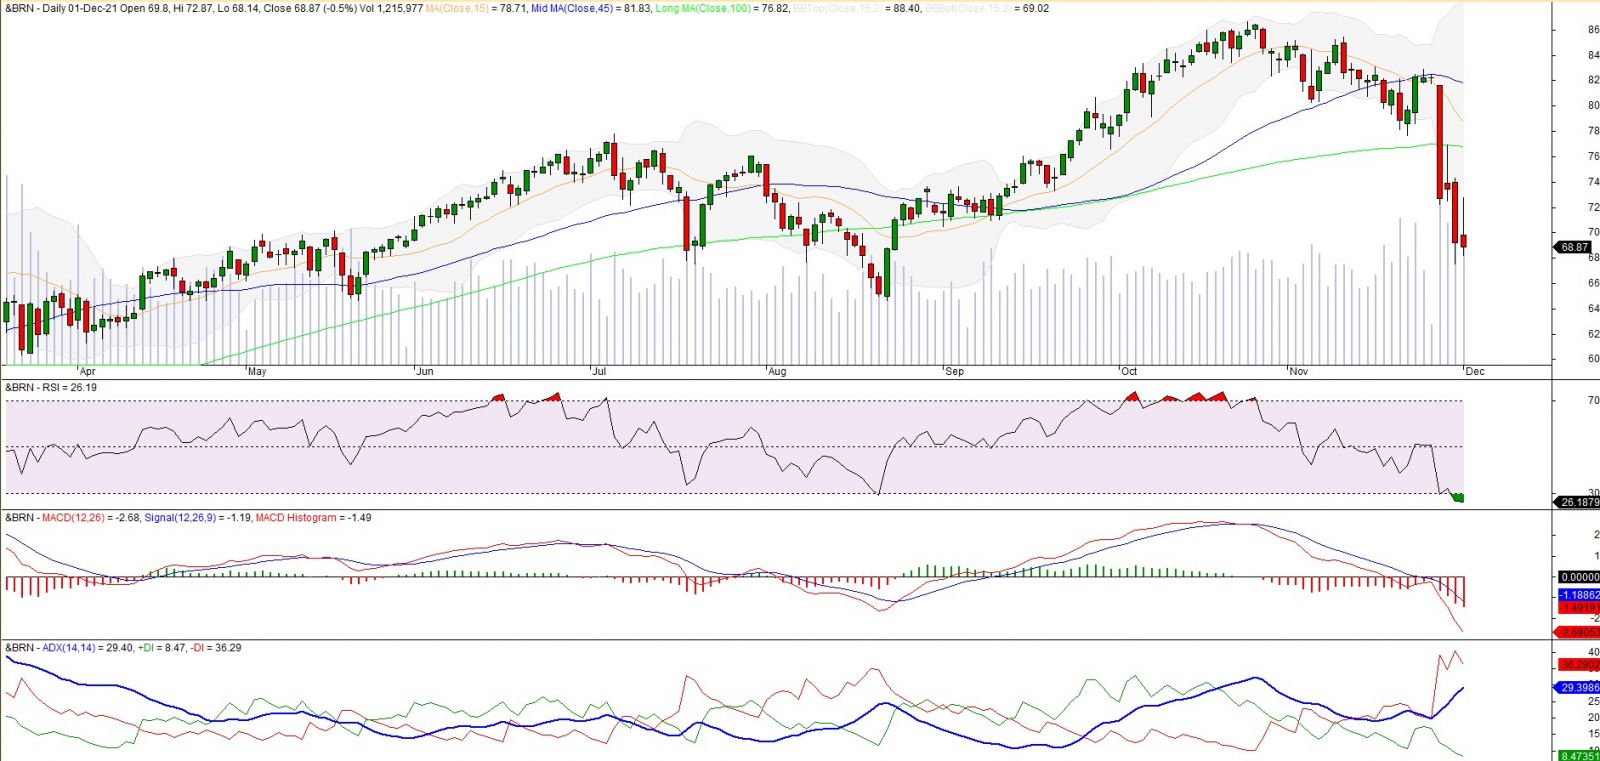
Task: Click the 0.00000 zero-line tag in MACD pane
Action: point(1578,577)
